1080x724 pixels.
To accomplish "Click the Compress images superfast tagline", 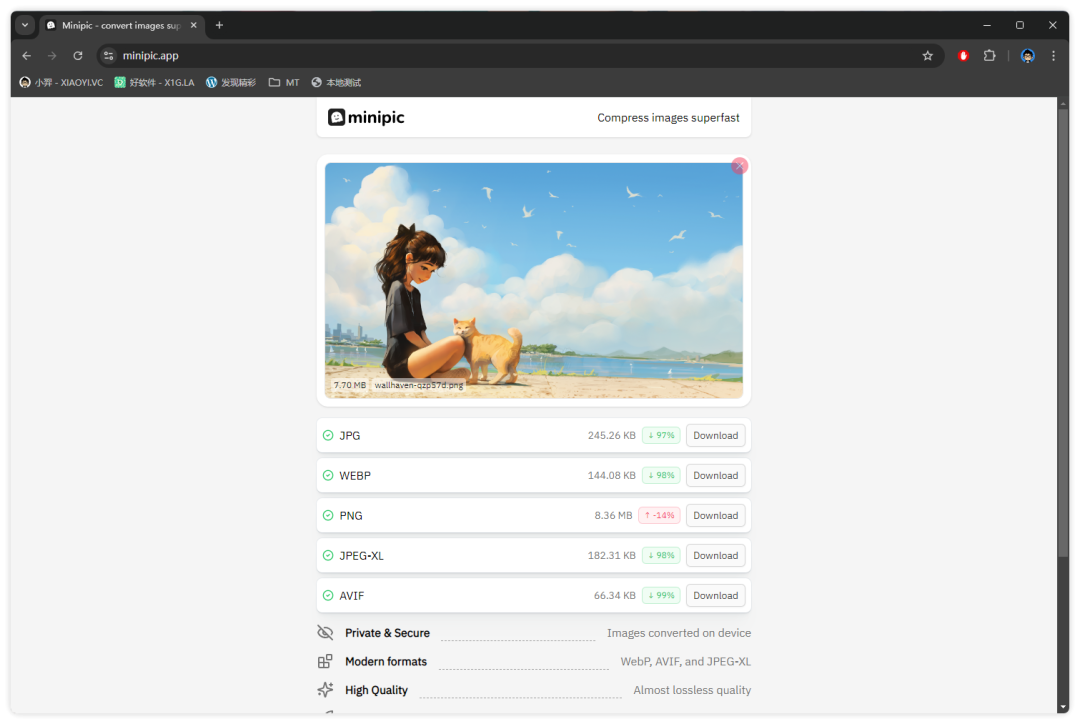I will [x=668, y=118].
